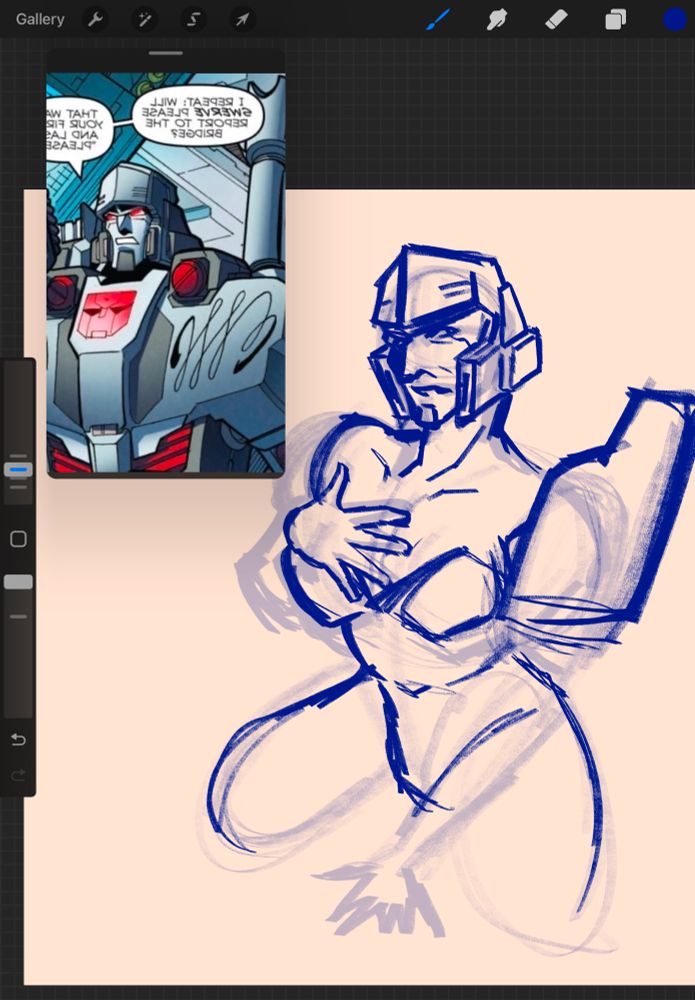Adjust the brush size slider handle
The image size is (695, 1000).
(18, 470)
